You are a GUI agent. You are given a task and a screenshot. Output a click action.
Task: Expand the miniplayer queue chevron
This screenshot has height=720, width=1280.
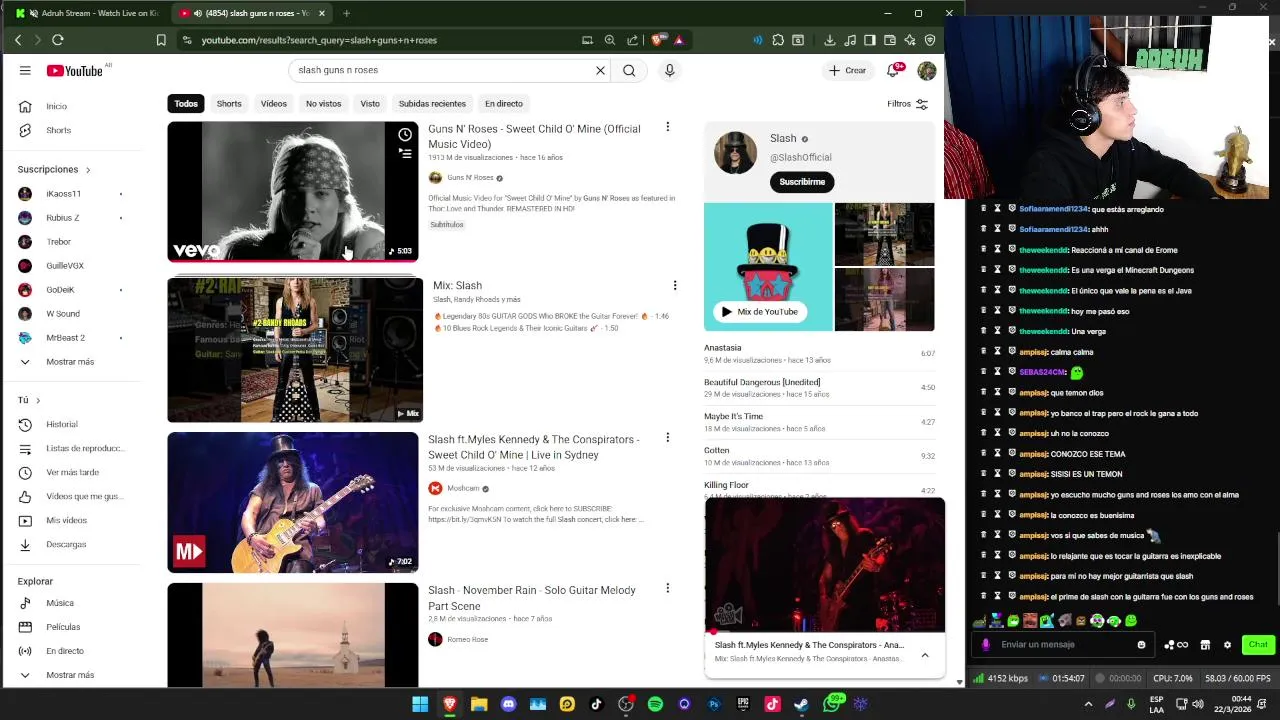coord(925,655)
